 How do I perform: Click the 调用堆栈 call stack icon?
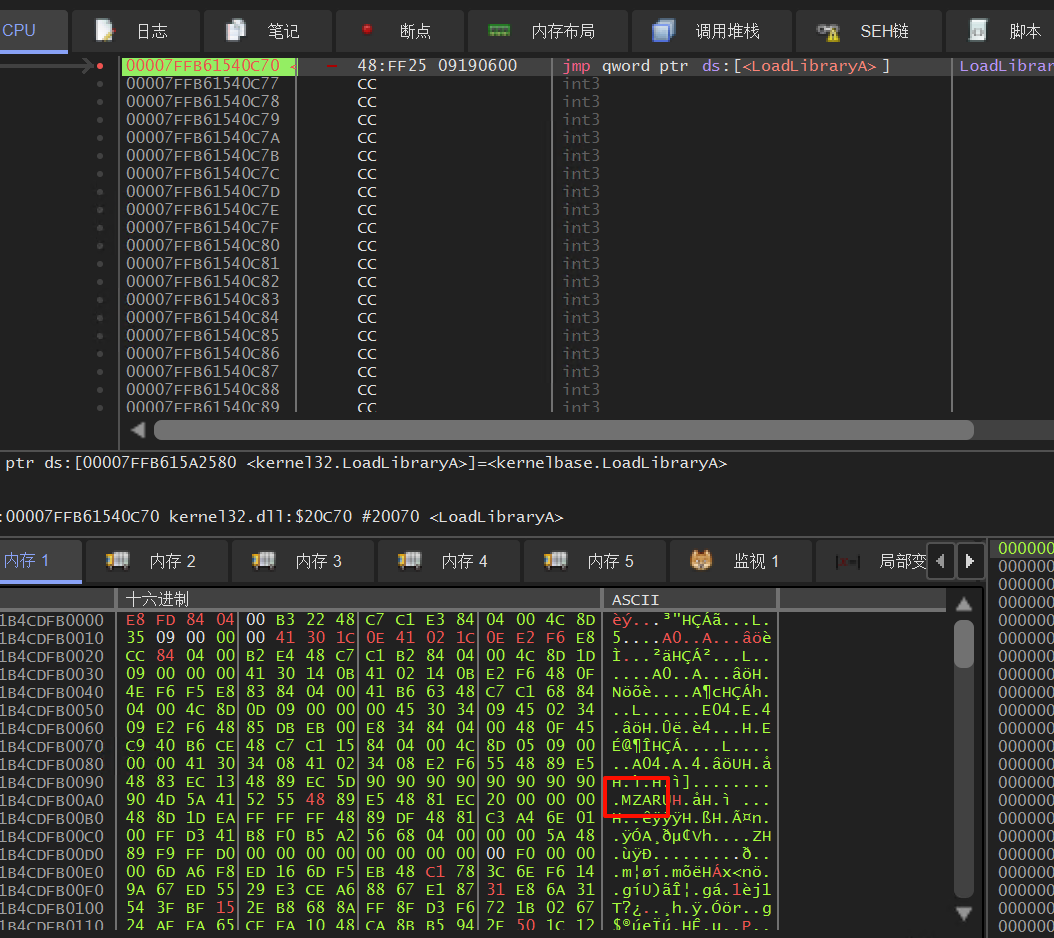click(x=663, y=31)
